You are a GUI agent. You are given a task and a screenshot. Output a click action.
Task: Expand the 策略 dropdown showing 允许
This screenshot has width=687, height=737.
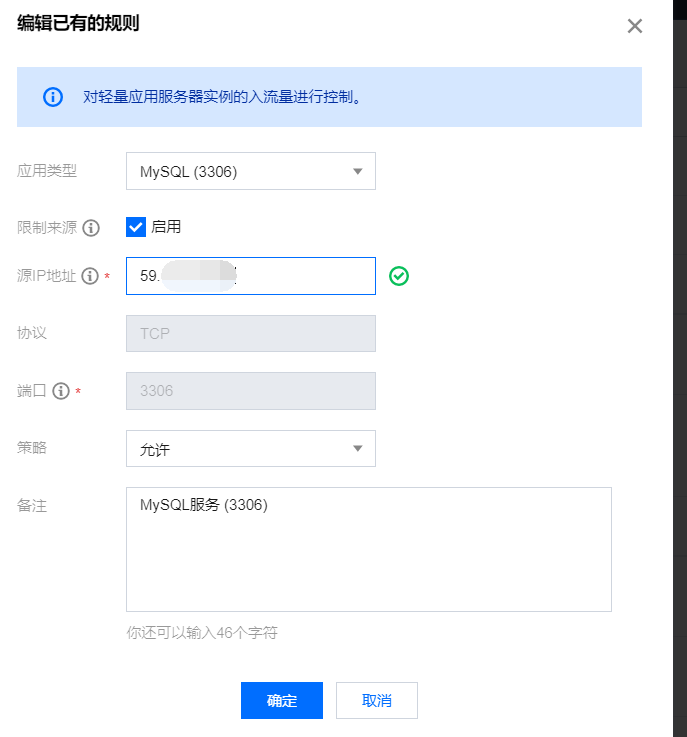coord(250,449)
